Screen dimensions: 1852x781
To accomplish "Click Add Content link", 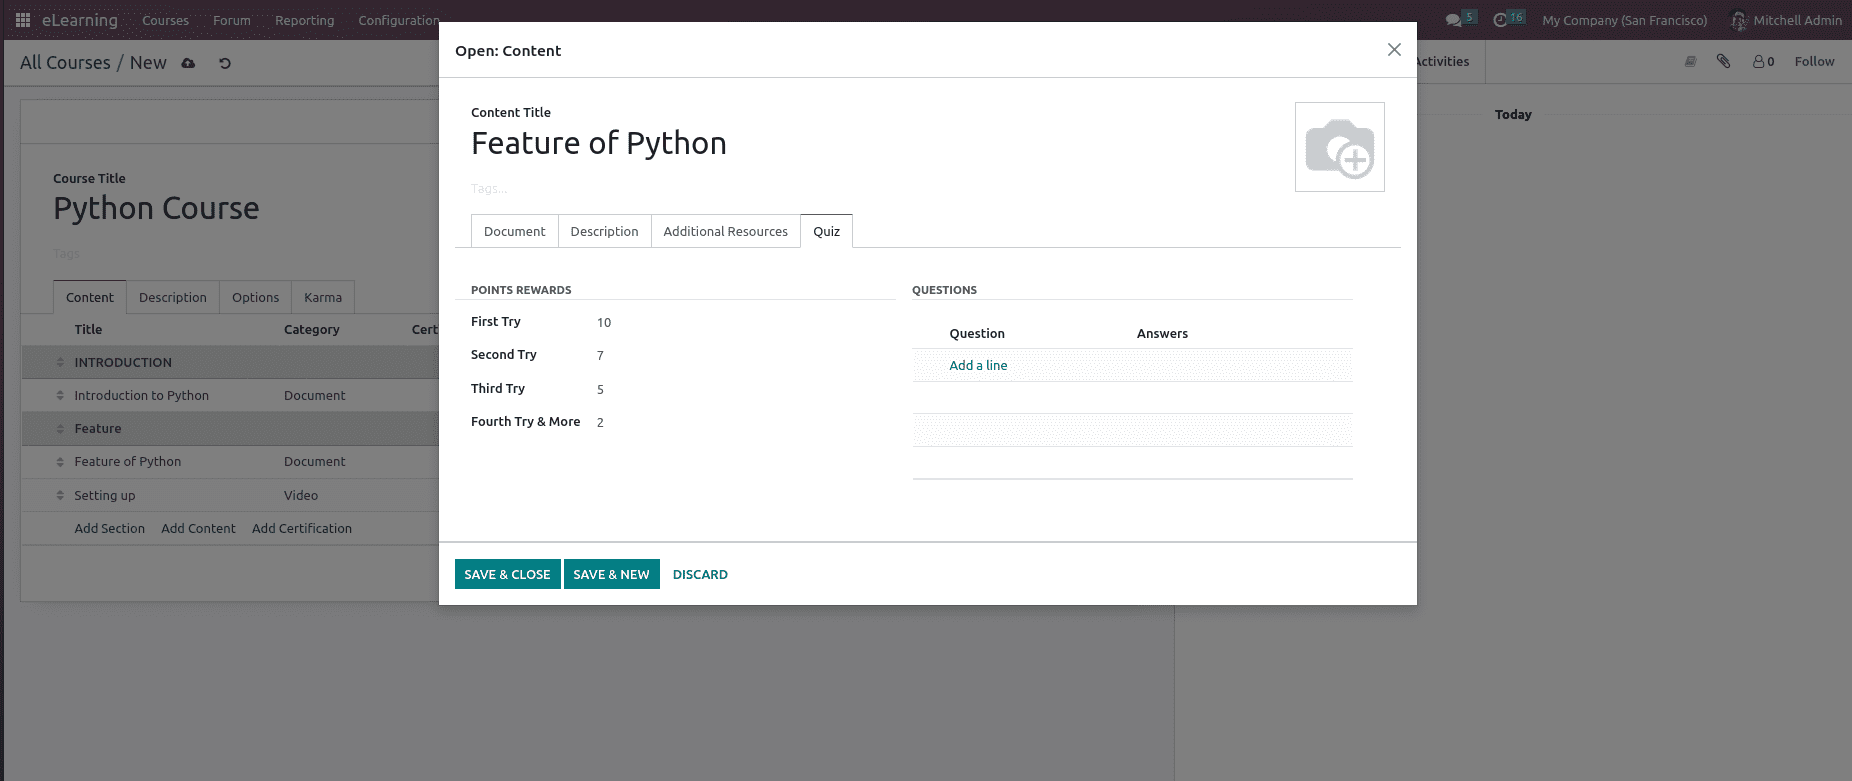I will 198,529.
